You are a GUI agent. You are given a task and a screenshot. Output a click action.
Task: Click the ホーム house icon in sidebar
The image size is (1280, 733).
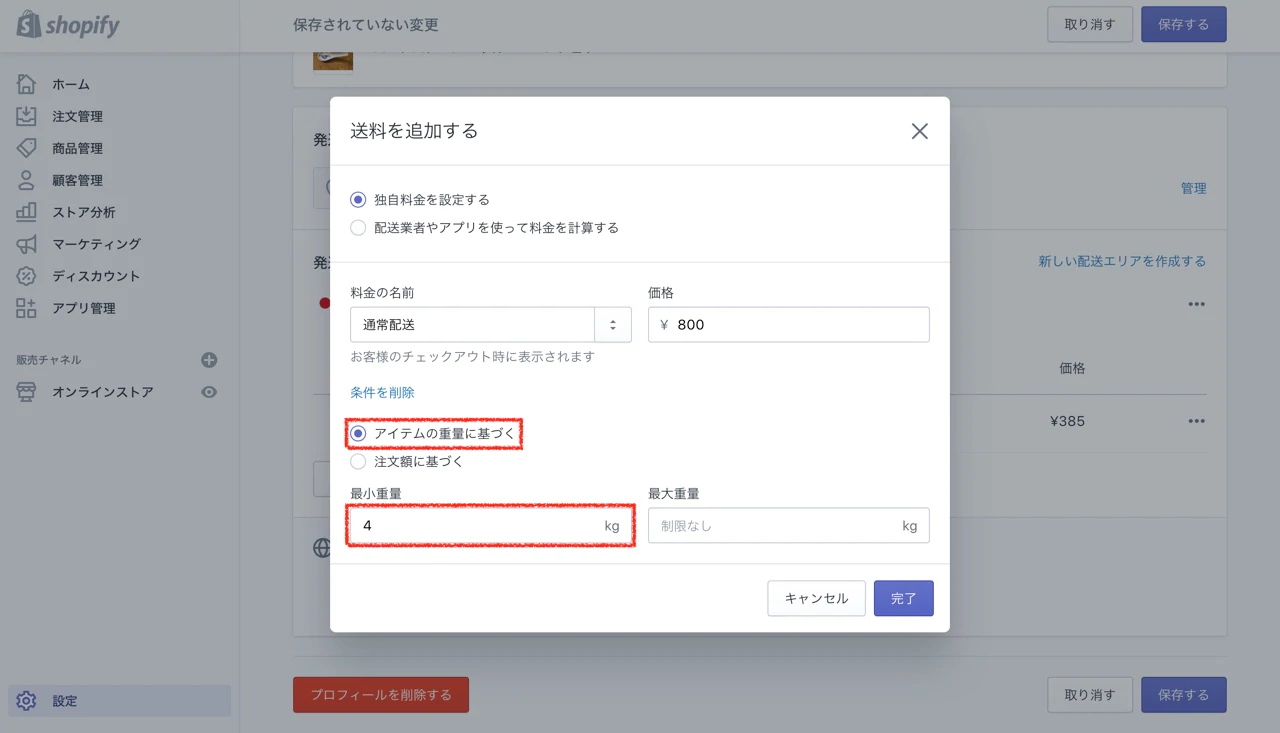(27, 84)
